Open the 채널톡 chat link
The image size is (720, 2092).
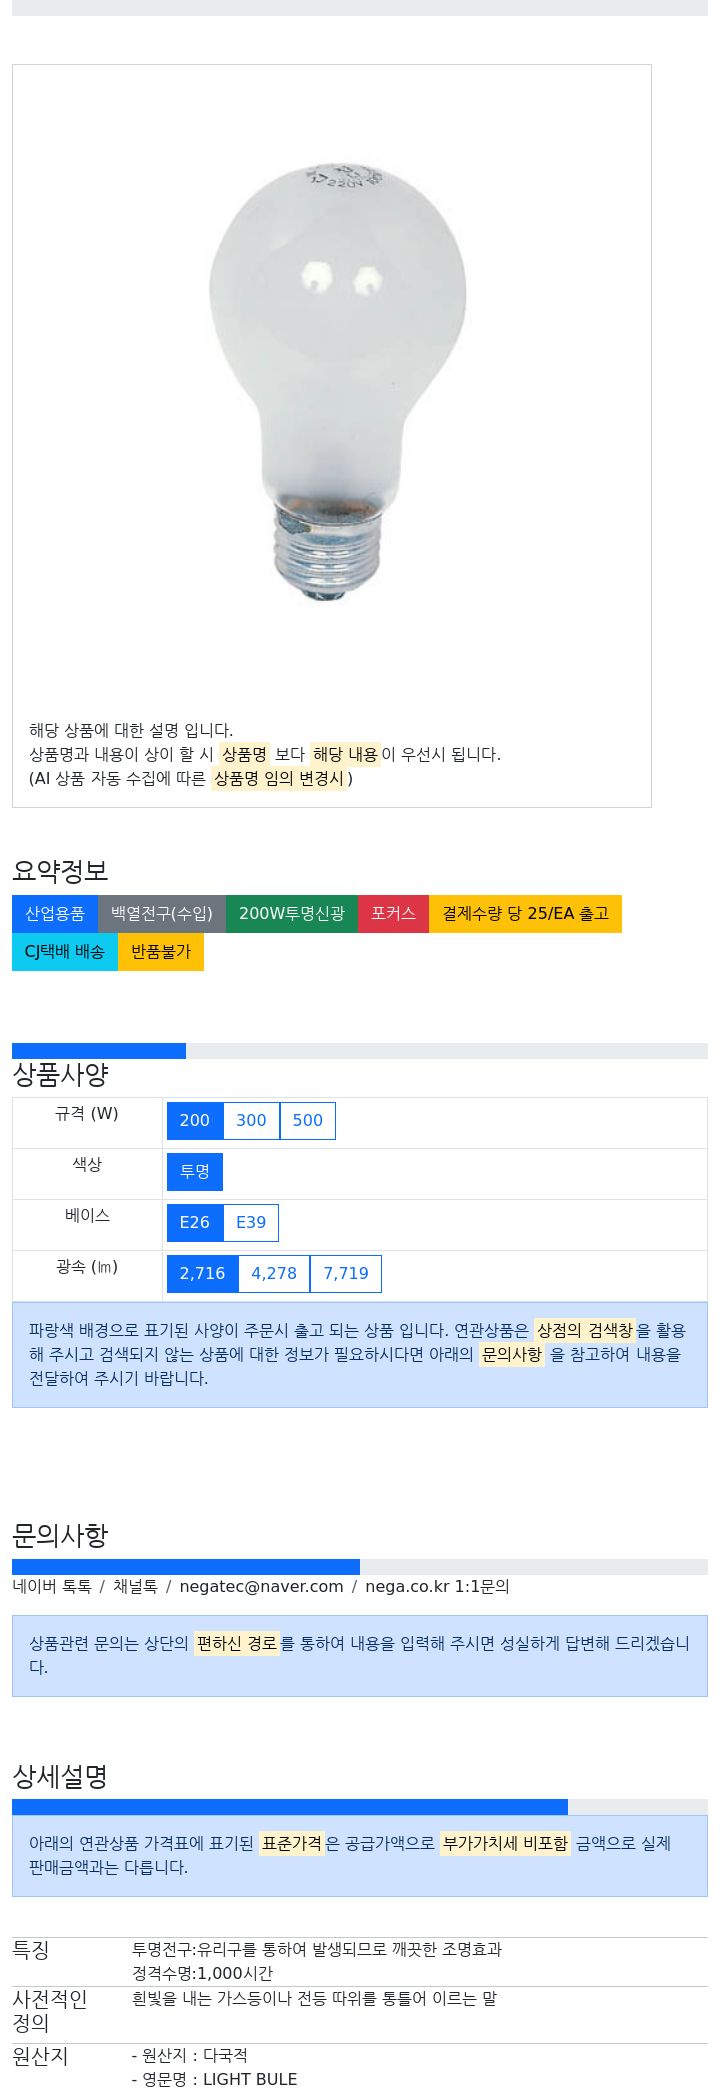click(x=135, y=1587)
